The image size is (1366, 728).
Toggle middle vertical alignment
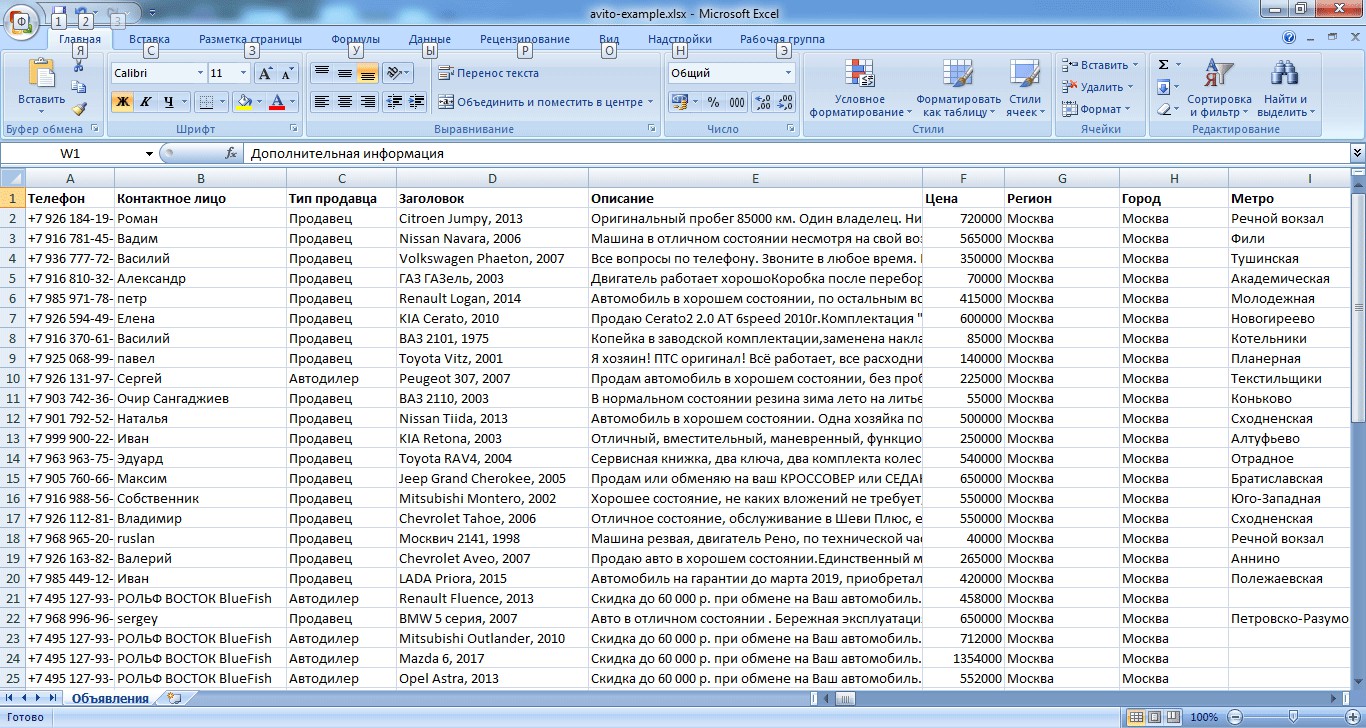(x=344, y=73)
